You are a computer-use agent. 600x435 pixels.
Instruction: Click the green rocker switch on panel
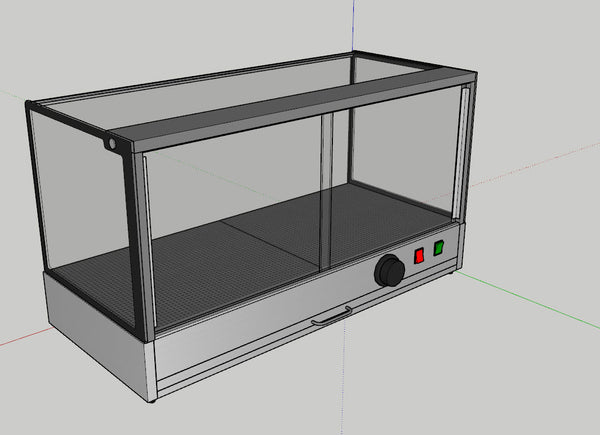point(439,248)
